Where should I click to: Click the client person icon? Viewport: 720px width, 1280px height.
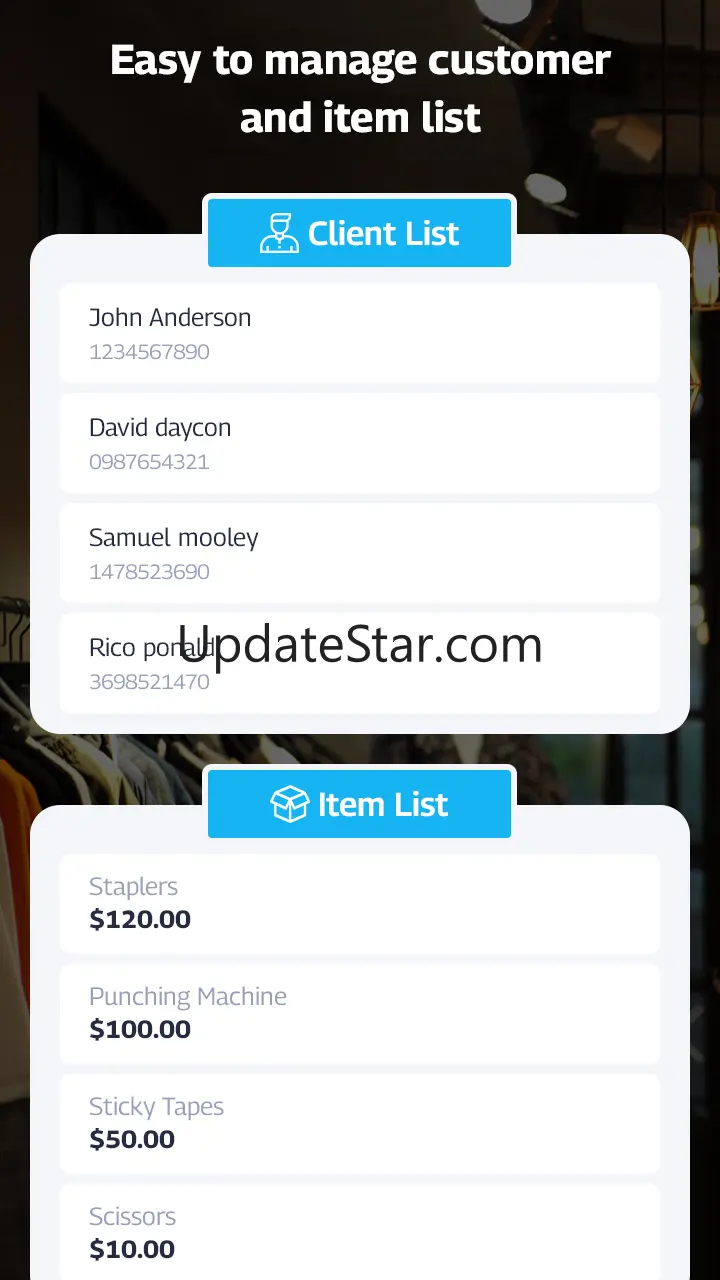click(x=279, y=233)
